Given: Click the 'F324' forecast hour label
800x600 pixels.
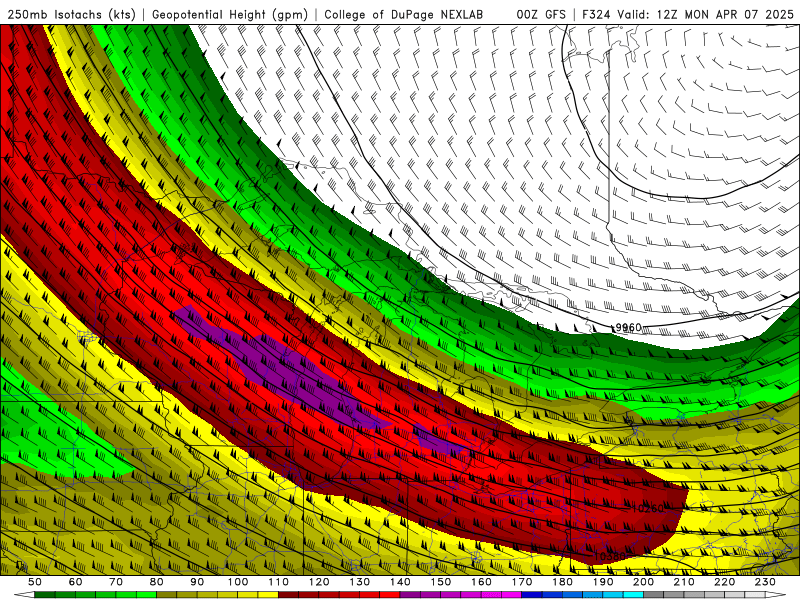Looking at the screenshot, I should point(596,14).
